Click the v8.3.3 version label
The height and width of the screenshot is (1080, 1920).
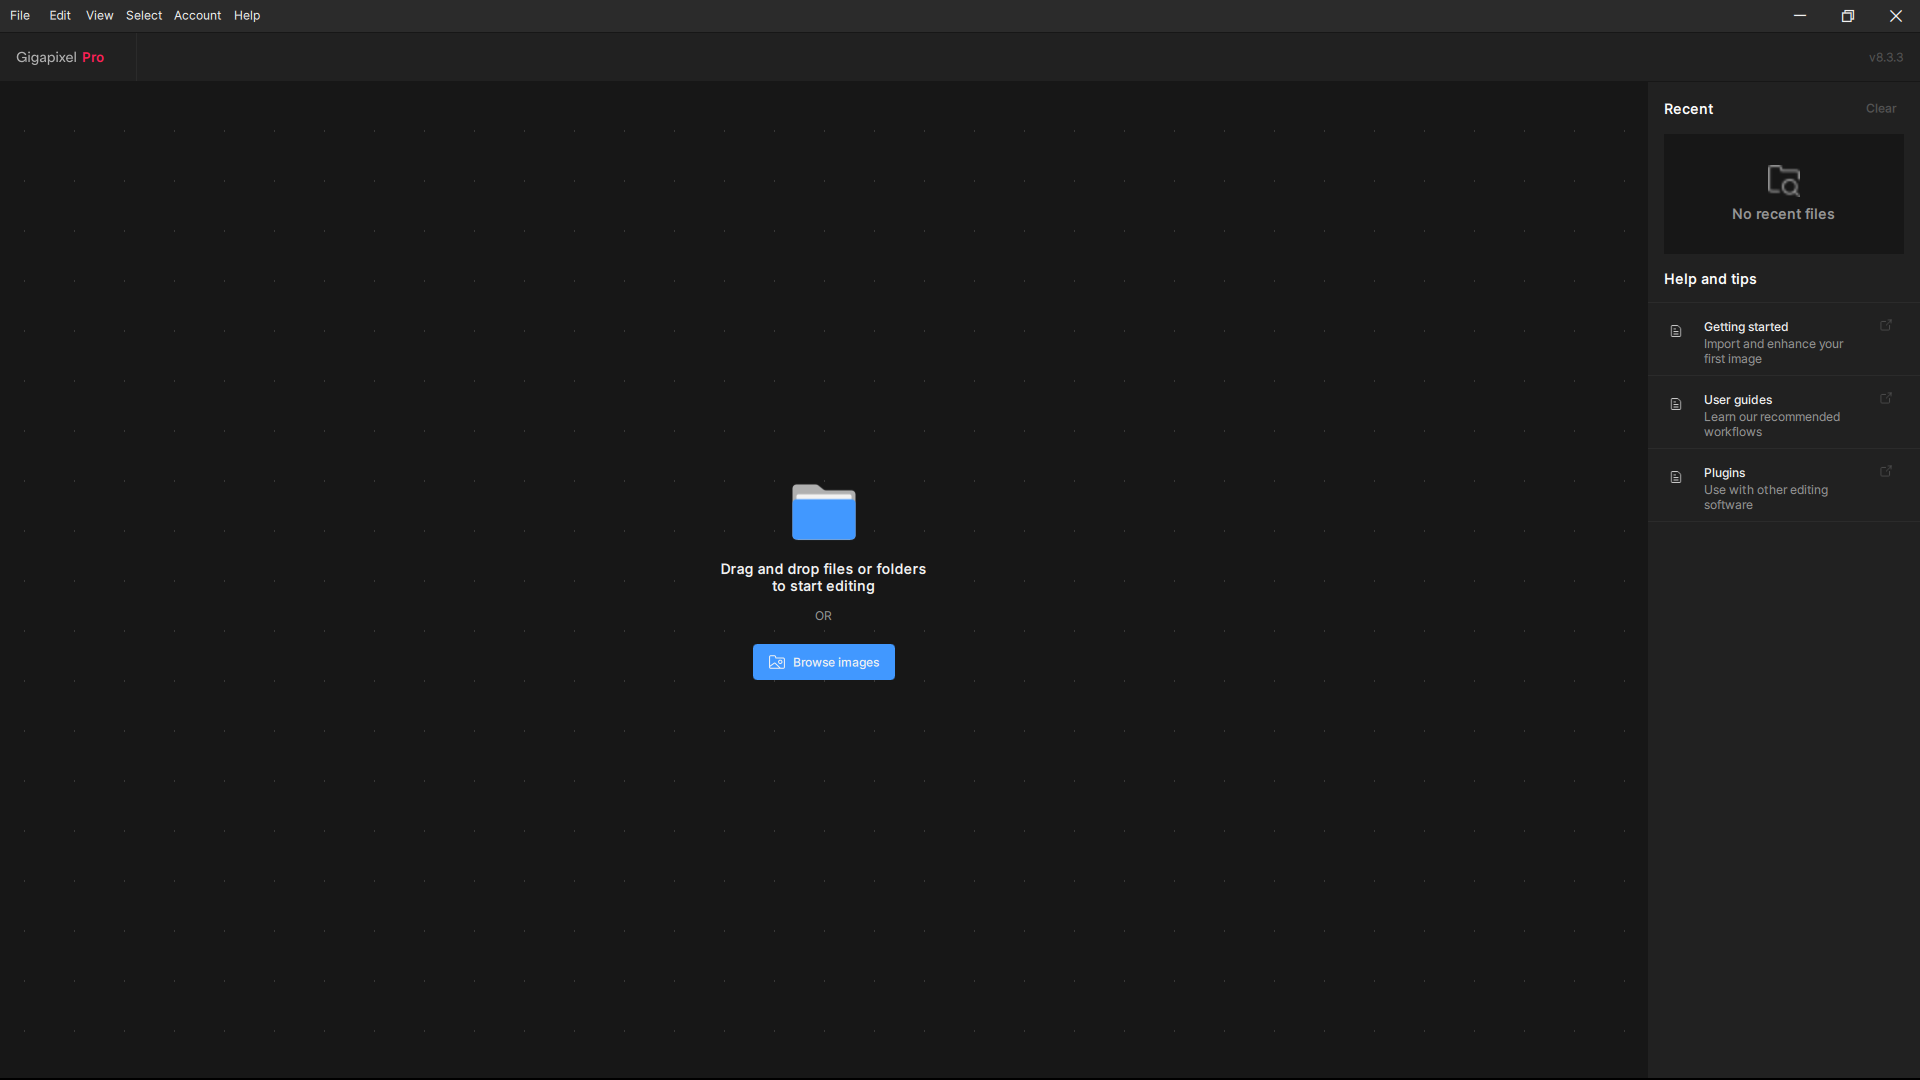(x=1885, y=57)
